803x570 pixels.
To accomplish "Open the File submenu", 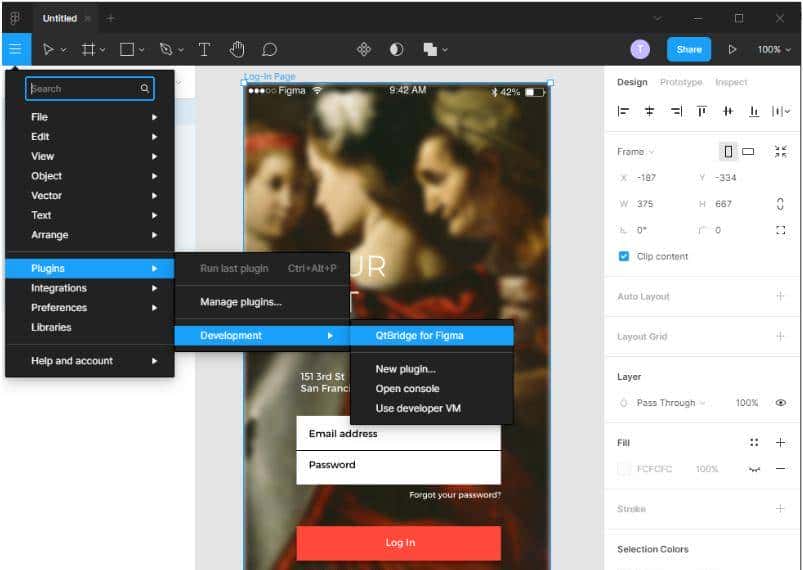I will pos(90,117).
